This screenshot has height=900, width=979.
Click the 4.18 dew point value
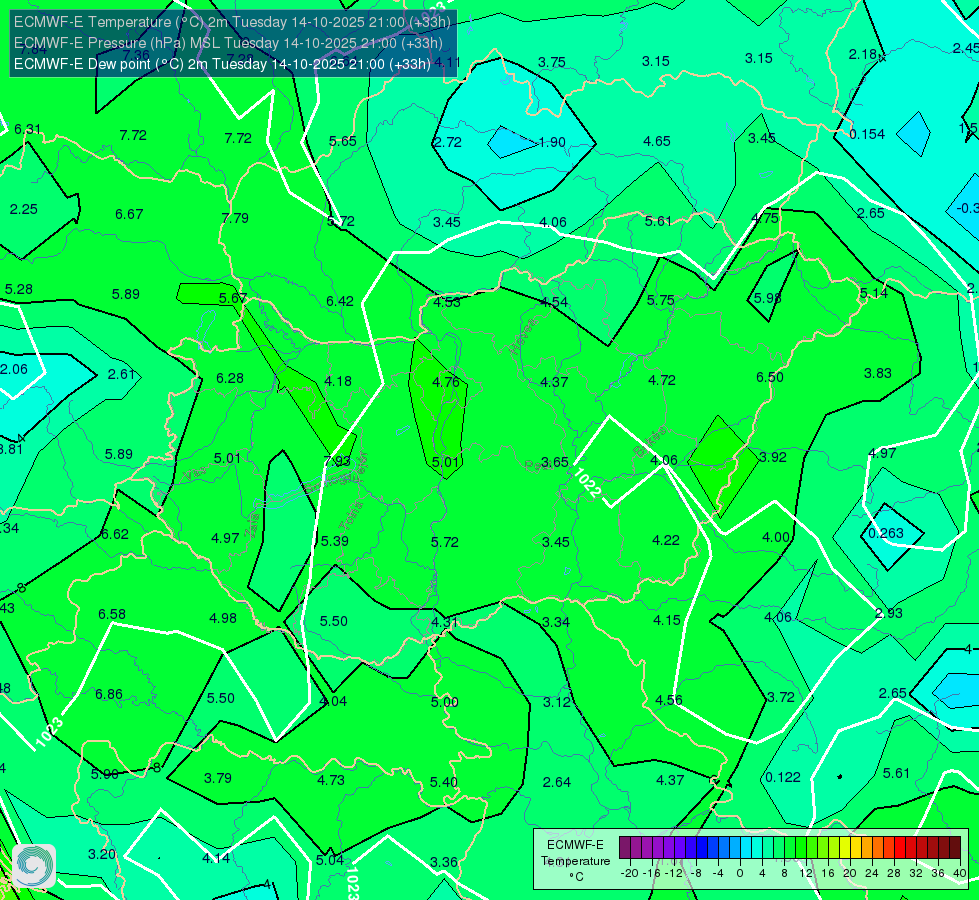point(338,381)
